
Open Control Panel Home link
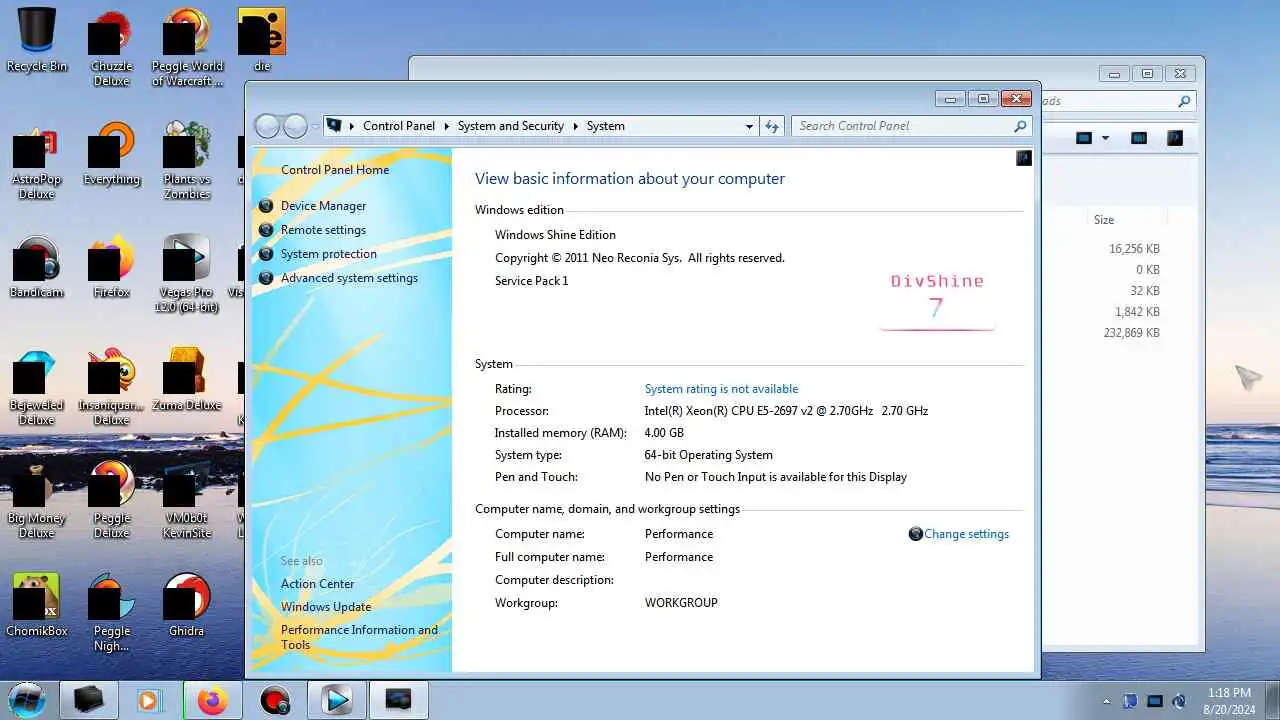[x=335, y=170]
